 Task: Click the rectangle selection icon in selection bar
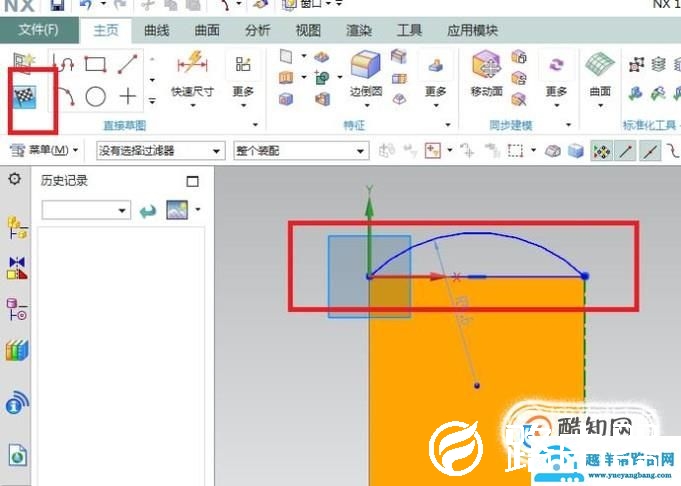pos(516,151)
